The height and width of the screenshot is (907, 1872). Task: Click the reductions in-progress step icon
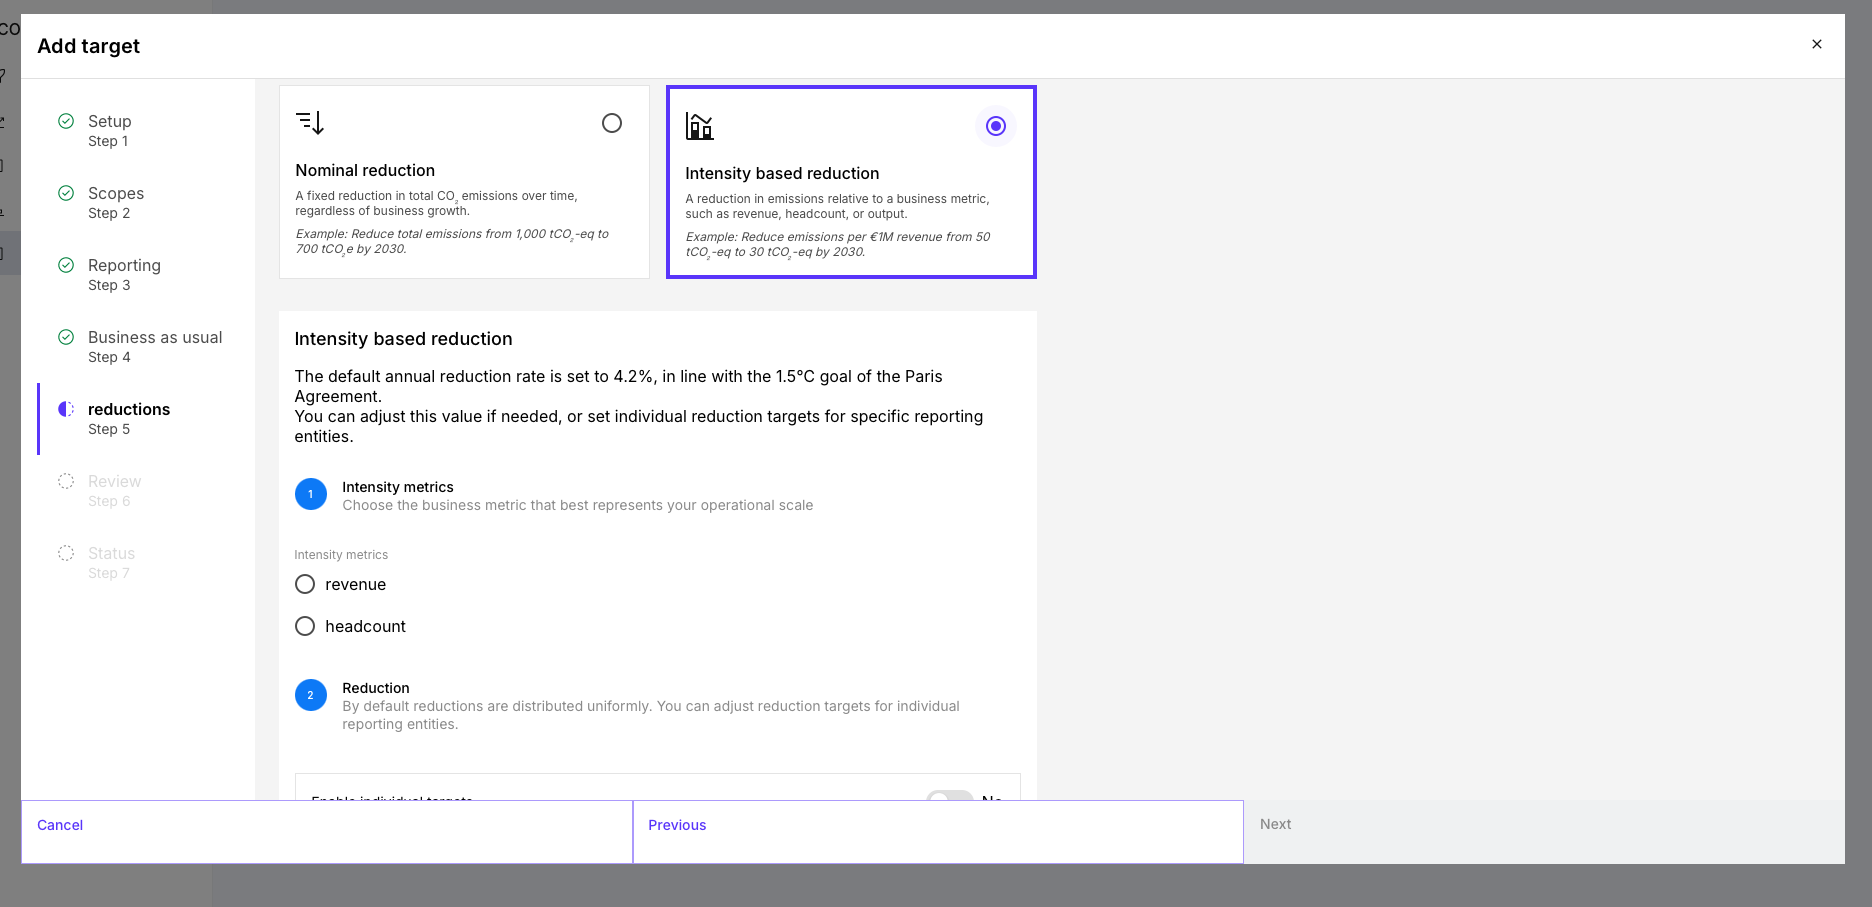point(66,409)
